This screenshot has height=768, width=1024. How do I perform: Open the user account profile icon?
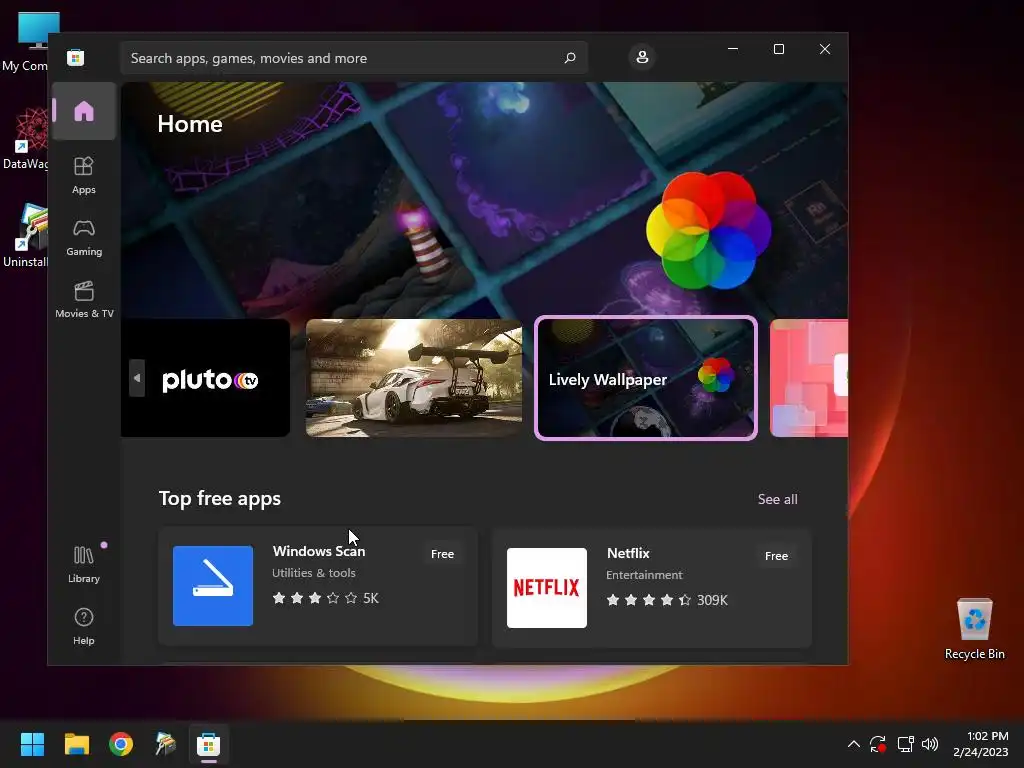pyautogui.click(x=642, y=57)
